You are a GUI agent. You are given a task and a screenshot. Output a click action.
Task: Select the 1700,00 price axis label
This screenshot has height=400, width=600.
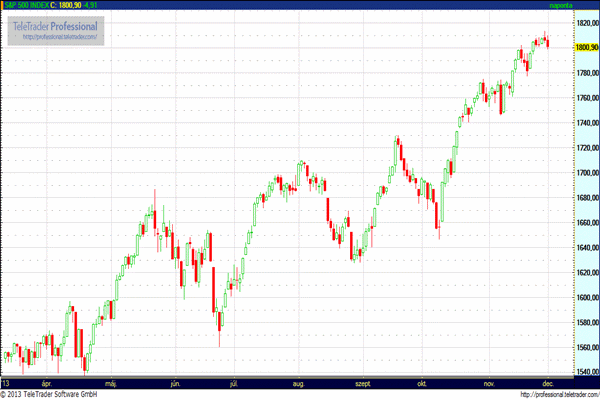click(587, 173)
